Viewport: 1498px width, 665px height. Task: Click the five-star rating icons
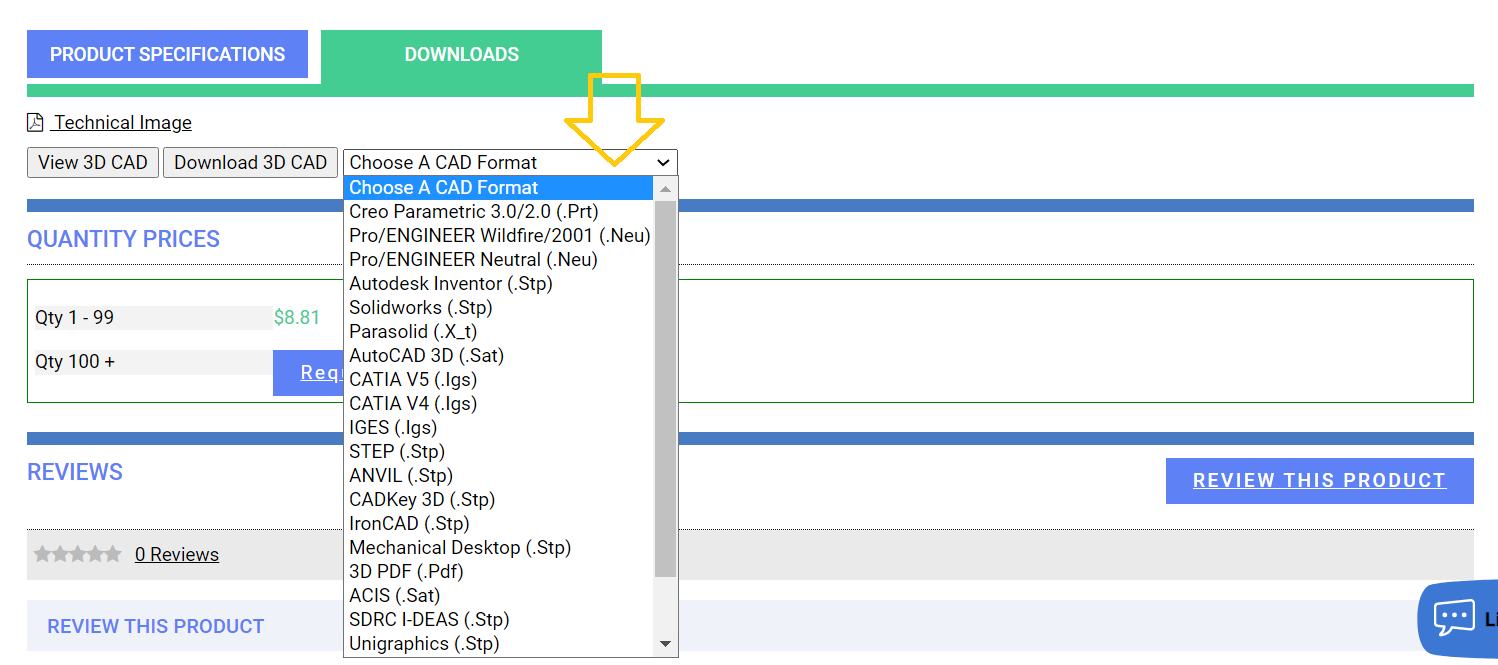77,554
